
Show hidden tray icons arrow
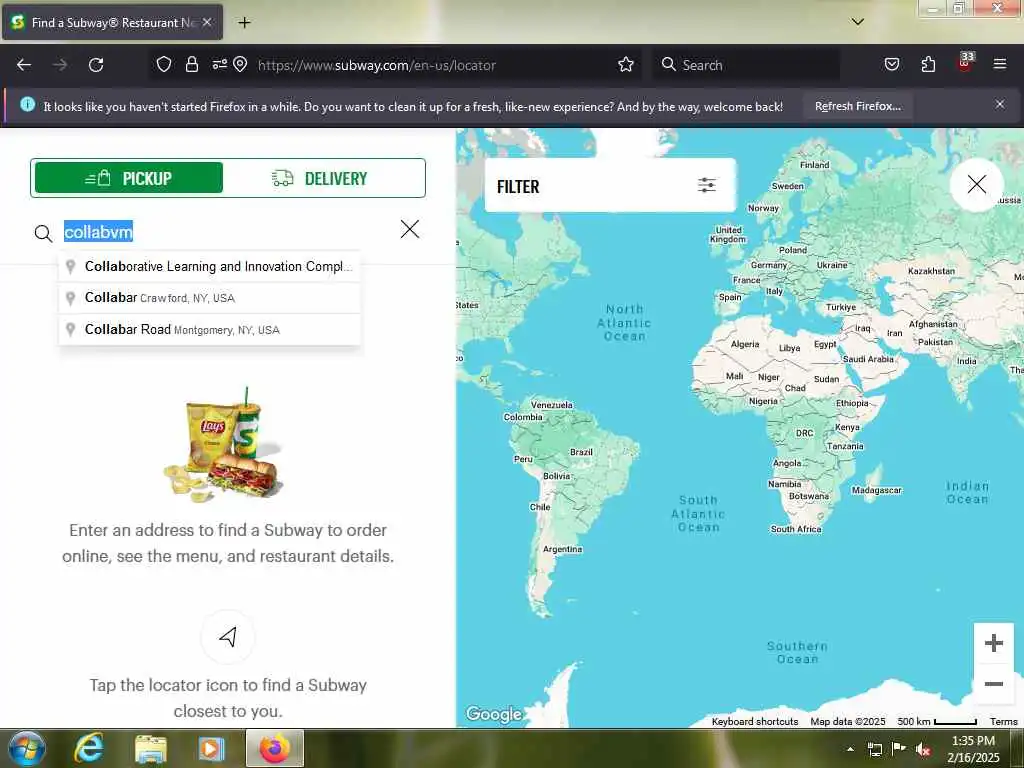click(x=850, y=749)
